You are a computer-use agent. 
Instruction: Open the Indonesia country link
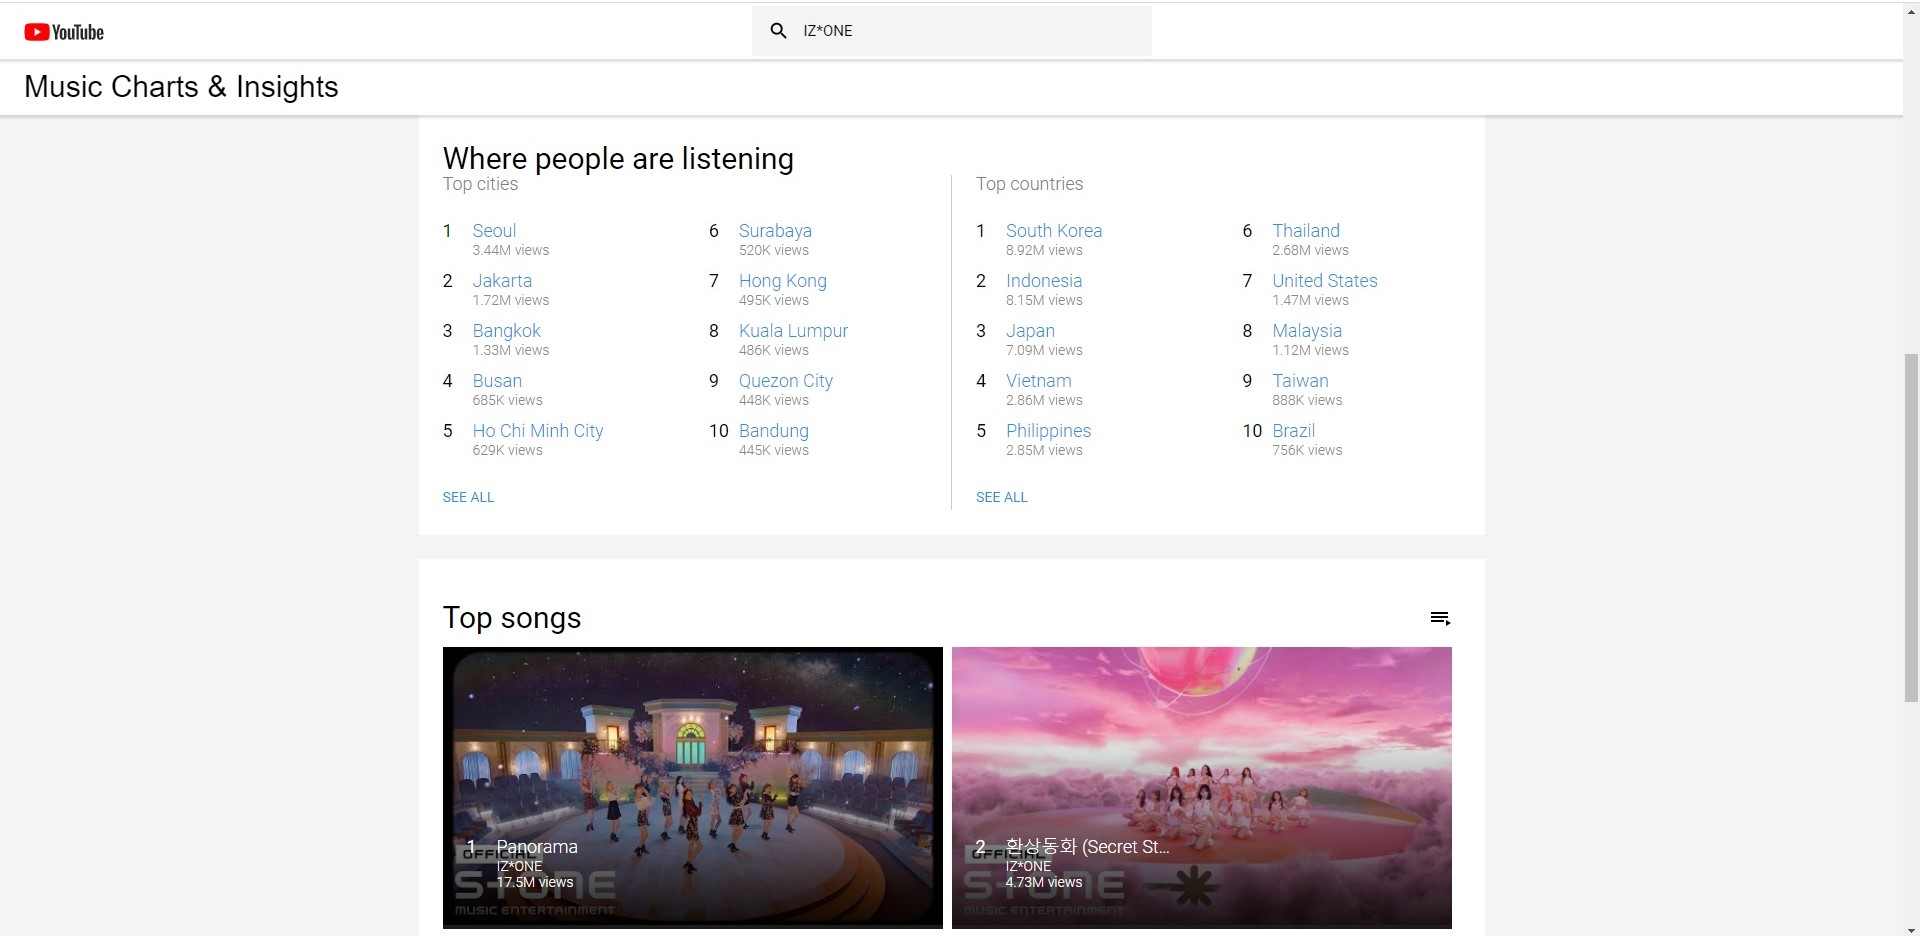[x=1044, y=281]
